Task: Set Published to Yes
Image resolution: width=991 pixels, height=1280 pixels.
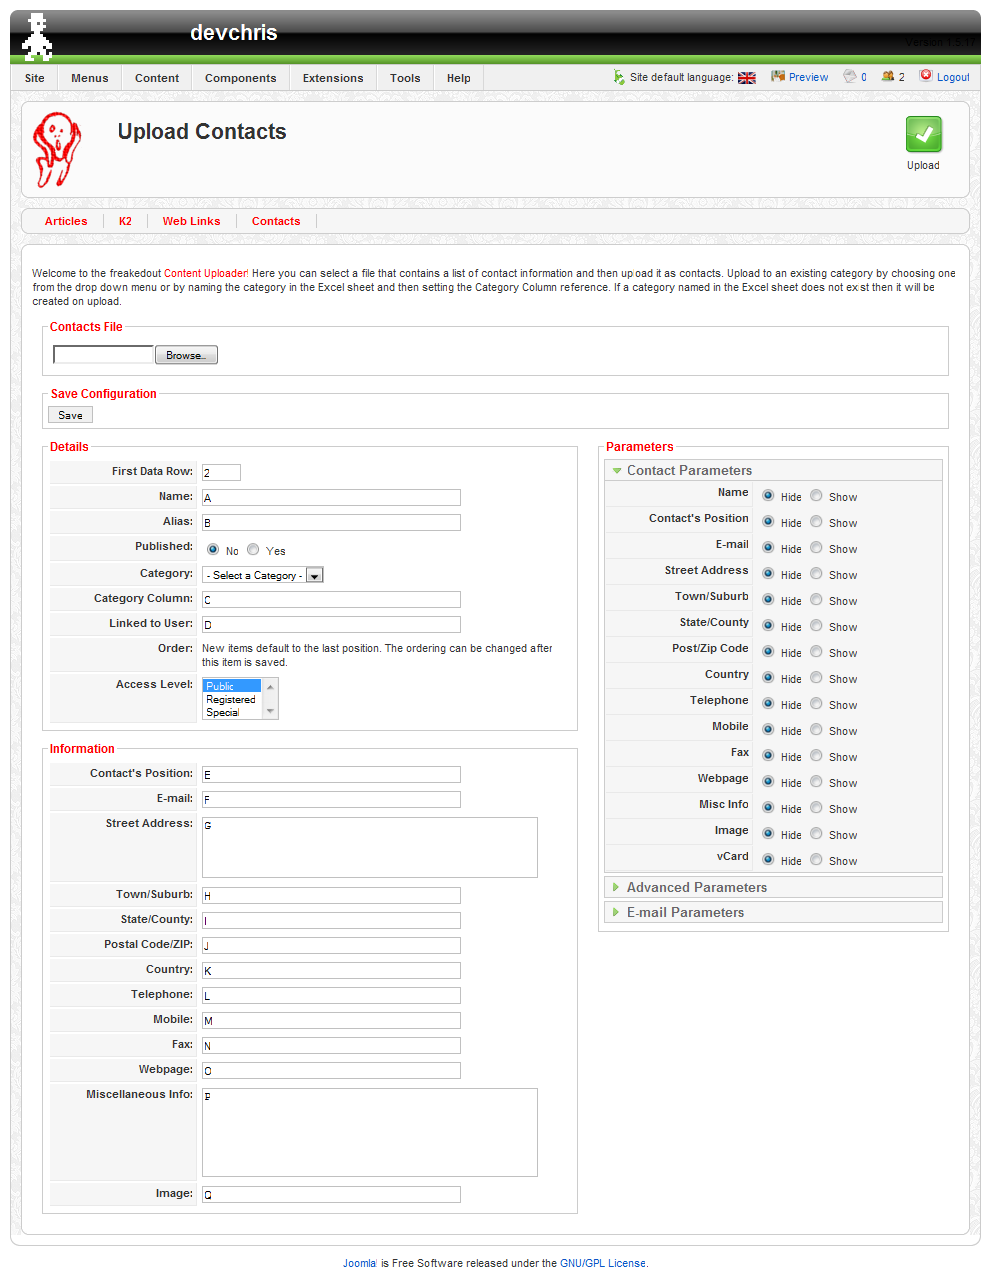Action: click(254, 550)
